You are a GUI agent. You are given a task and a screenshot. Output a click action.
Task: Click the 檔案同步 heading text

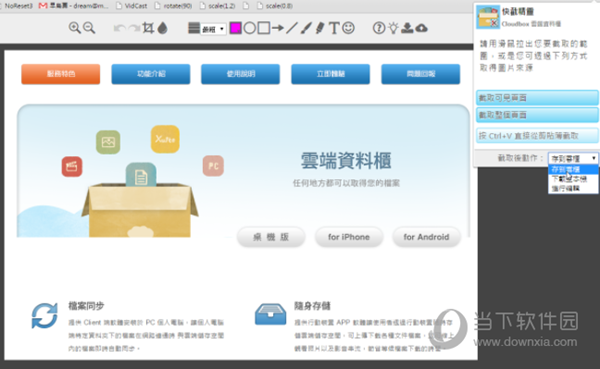coord(86,306)
